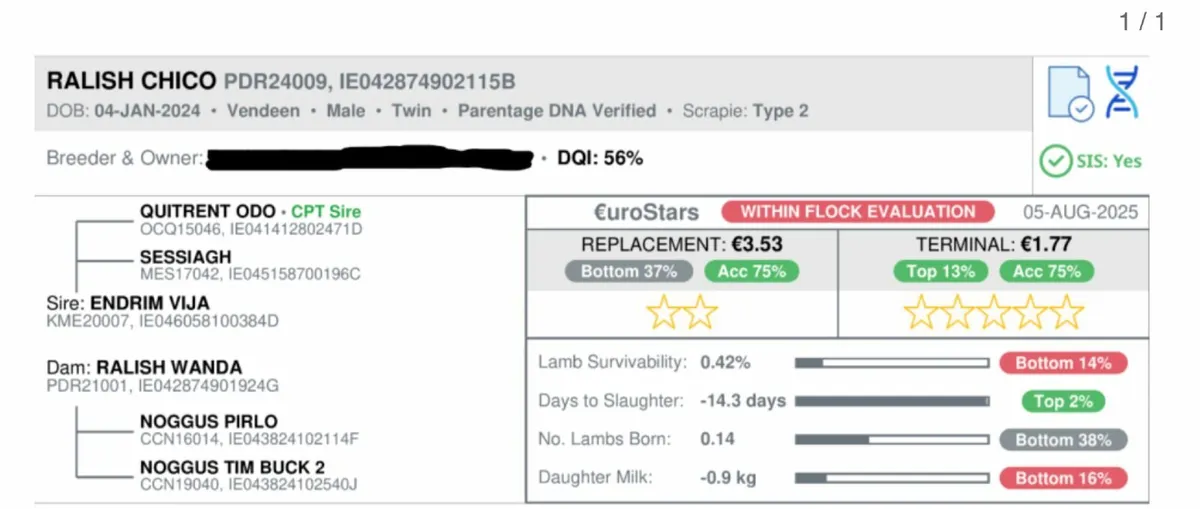The image size is (1200, 509).
Task: Click the No. Lambs Born Bottom 38% badge
Action: click(x=1063, y=439)
